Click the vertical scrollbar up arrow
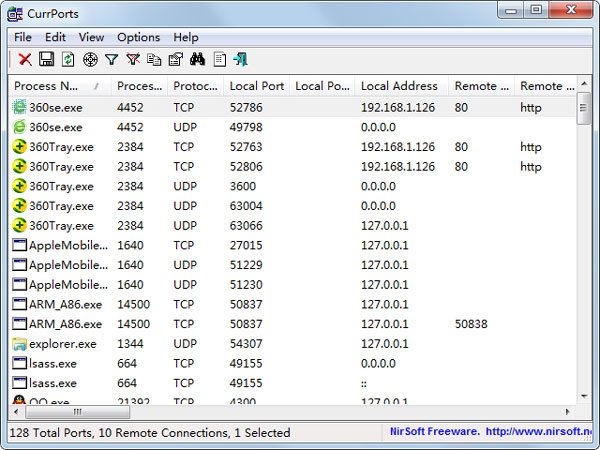Viewport: 600px width, 450px height. (x=584, y=83)
